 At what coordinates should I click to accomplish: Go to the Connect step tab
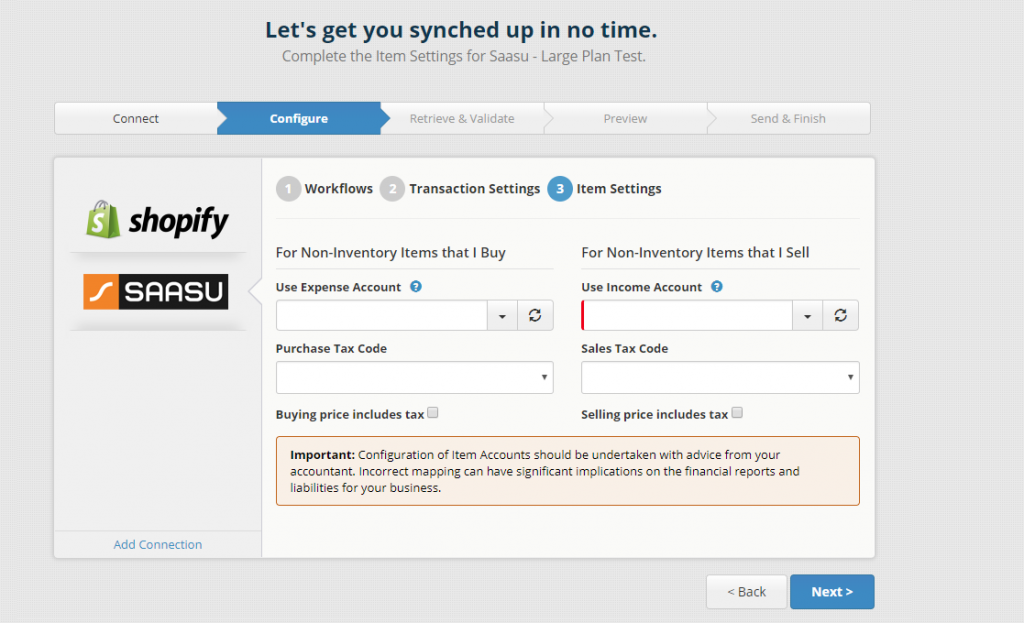click(136, 118)
